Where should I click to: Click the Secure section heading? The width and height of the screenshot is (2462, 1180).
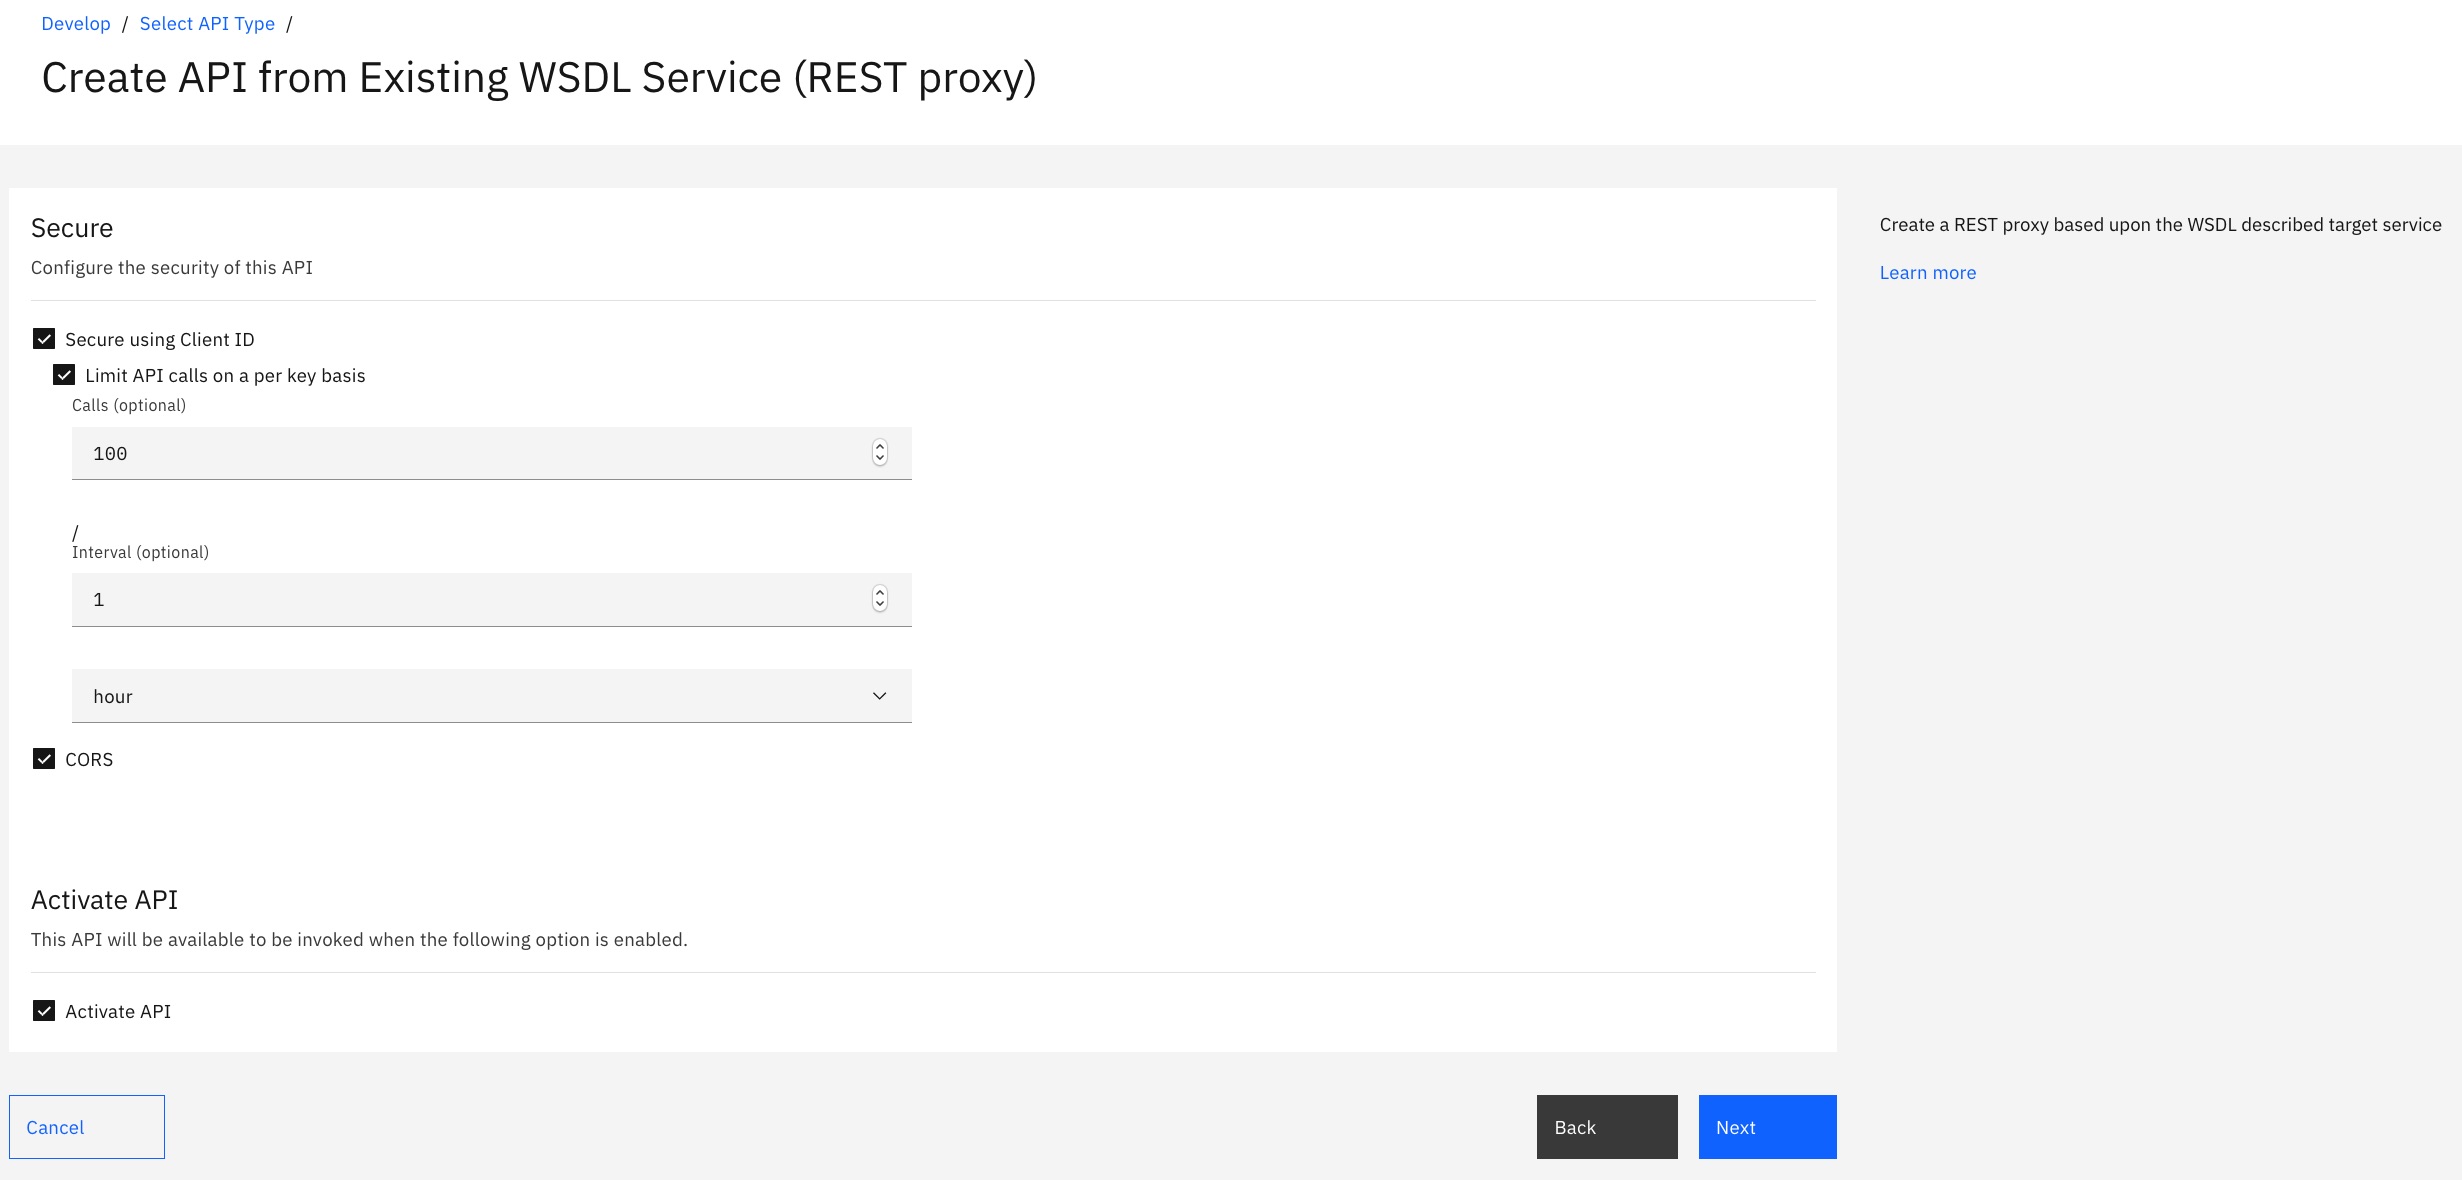point(72,227)
